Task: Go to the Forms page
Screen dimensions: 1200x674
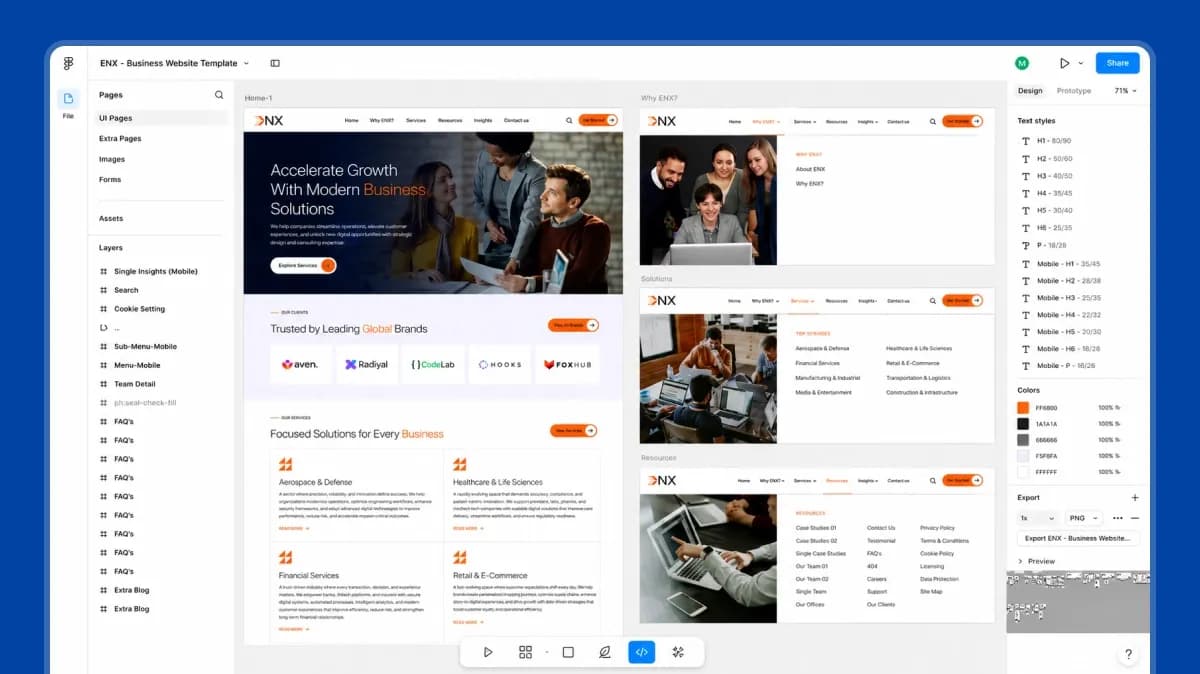Action: click(x=110, y=180)
